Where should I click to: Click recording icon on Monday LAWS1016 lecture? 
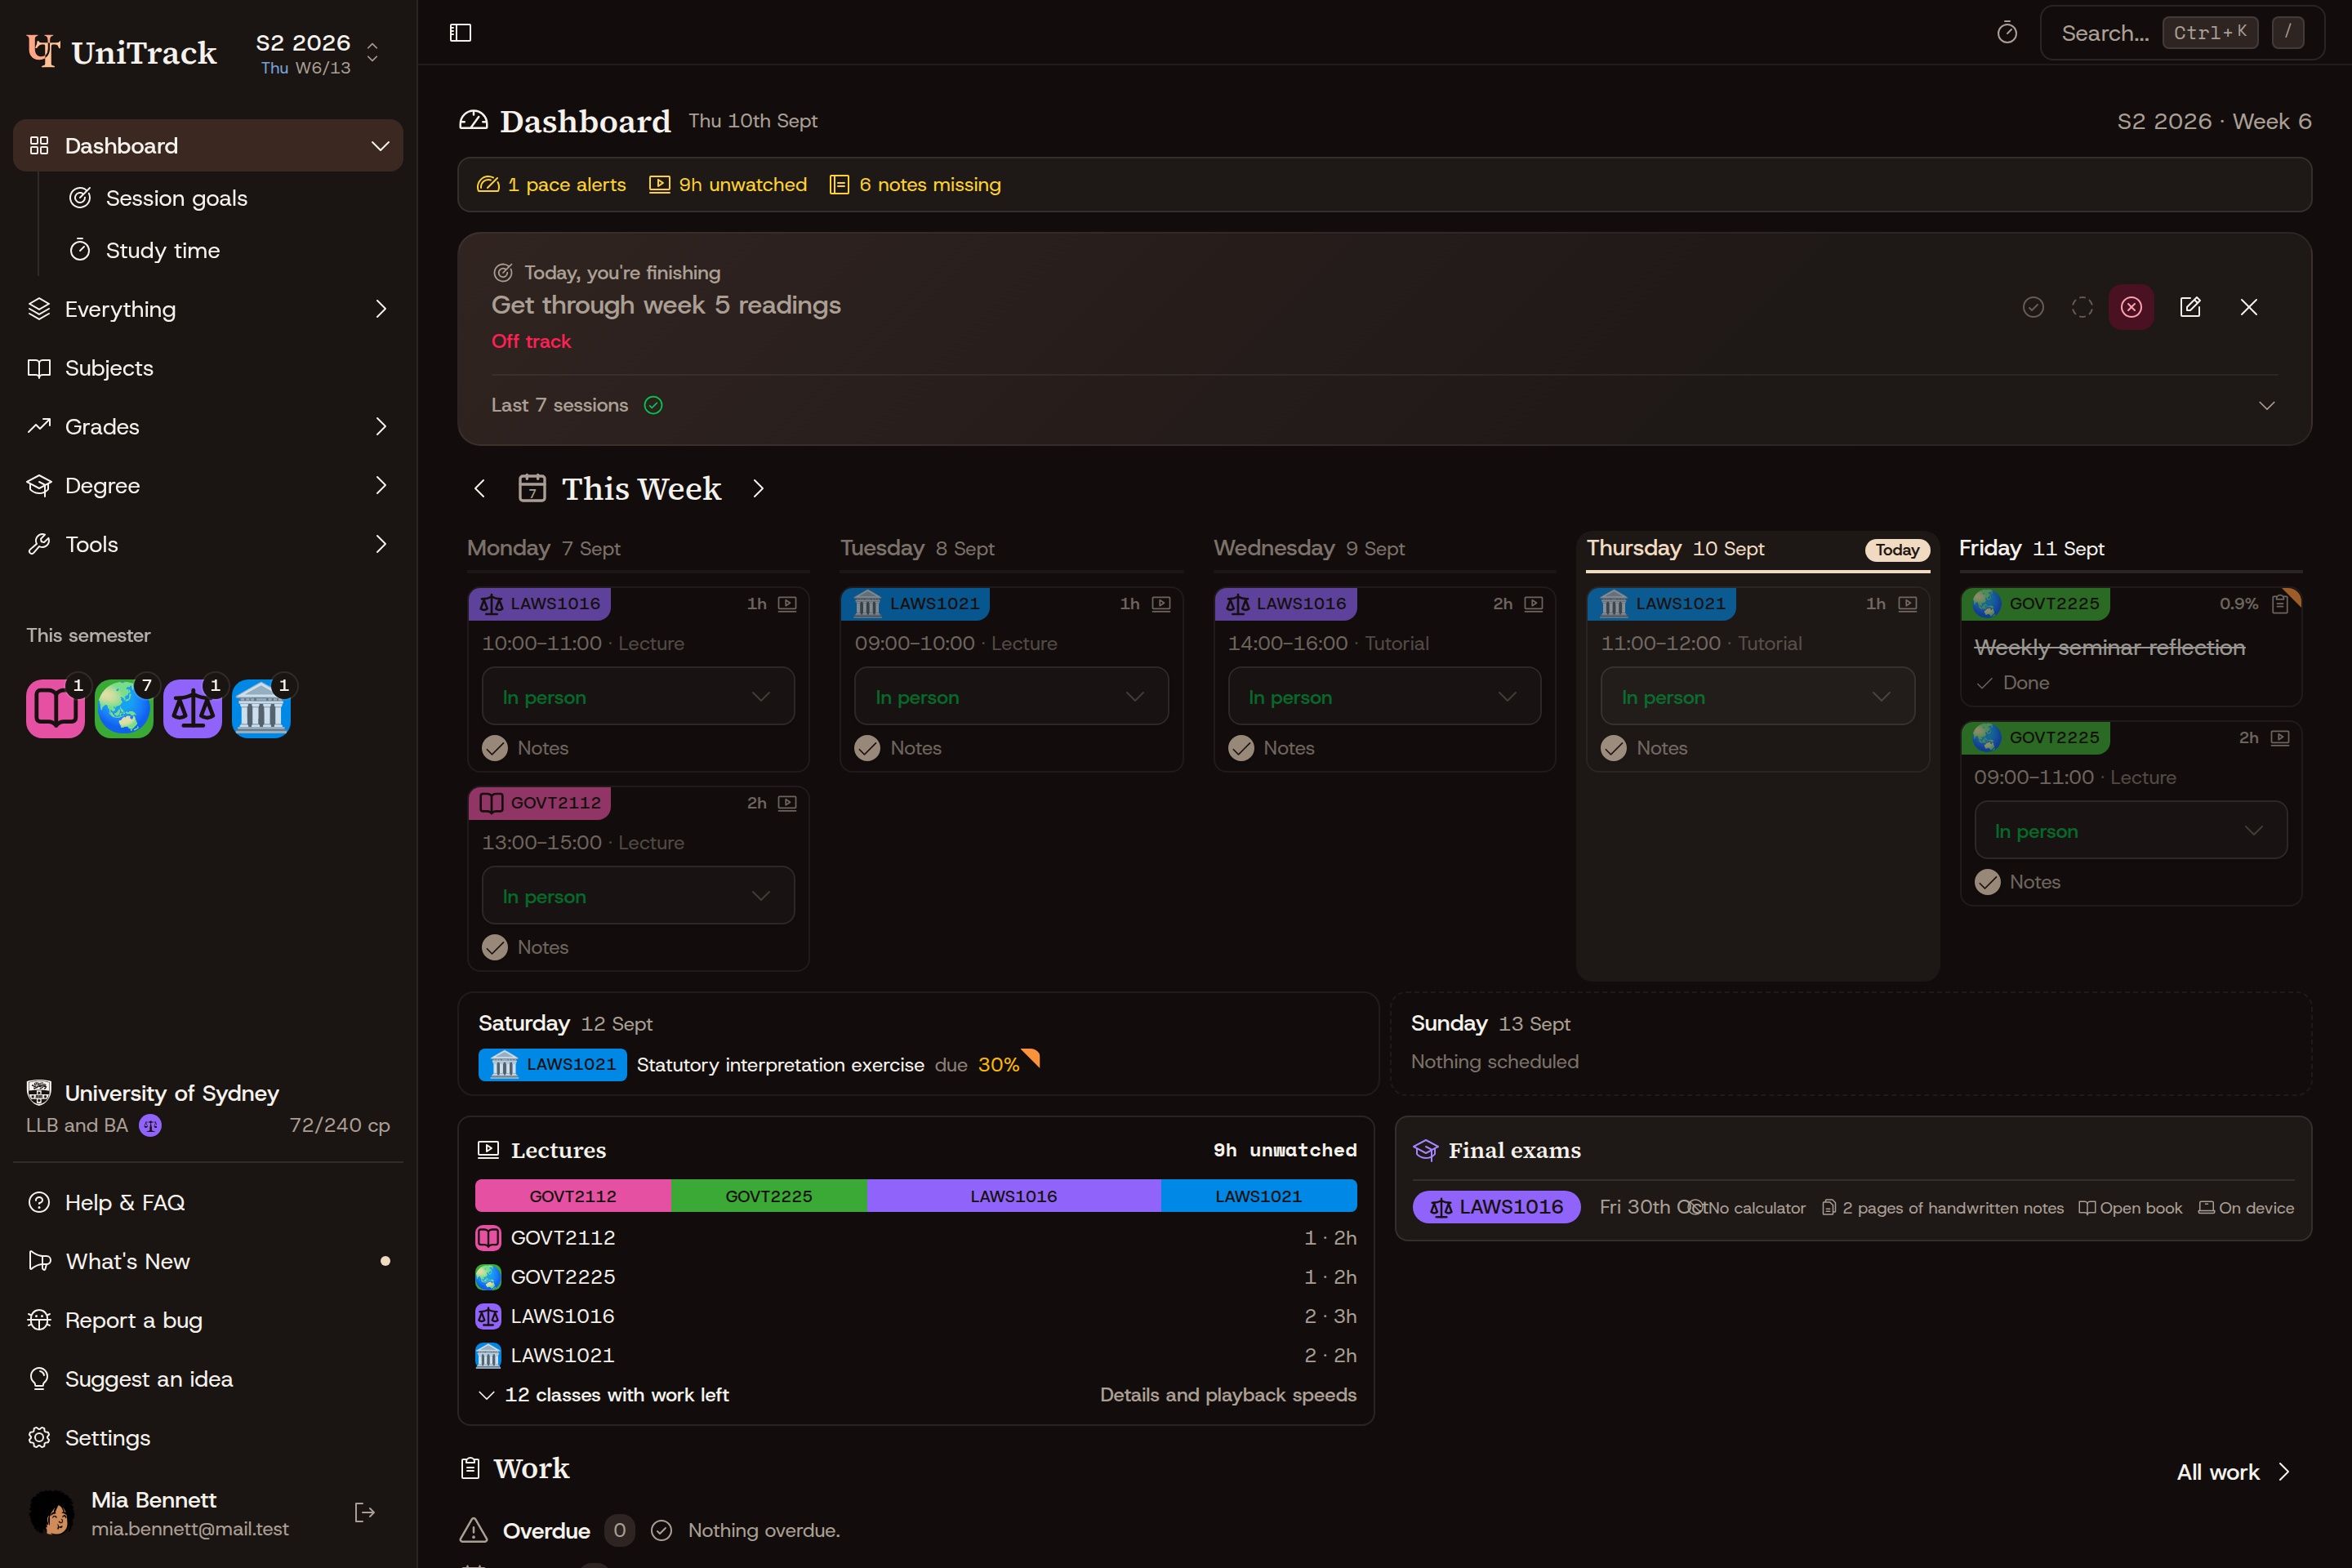pos(787,603)
